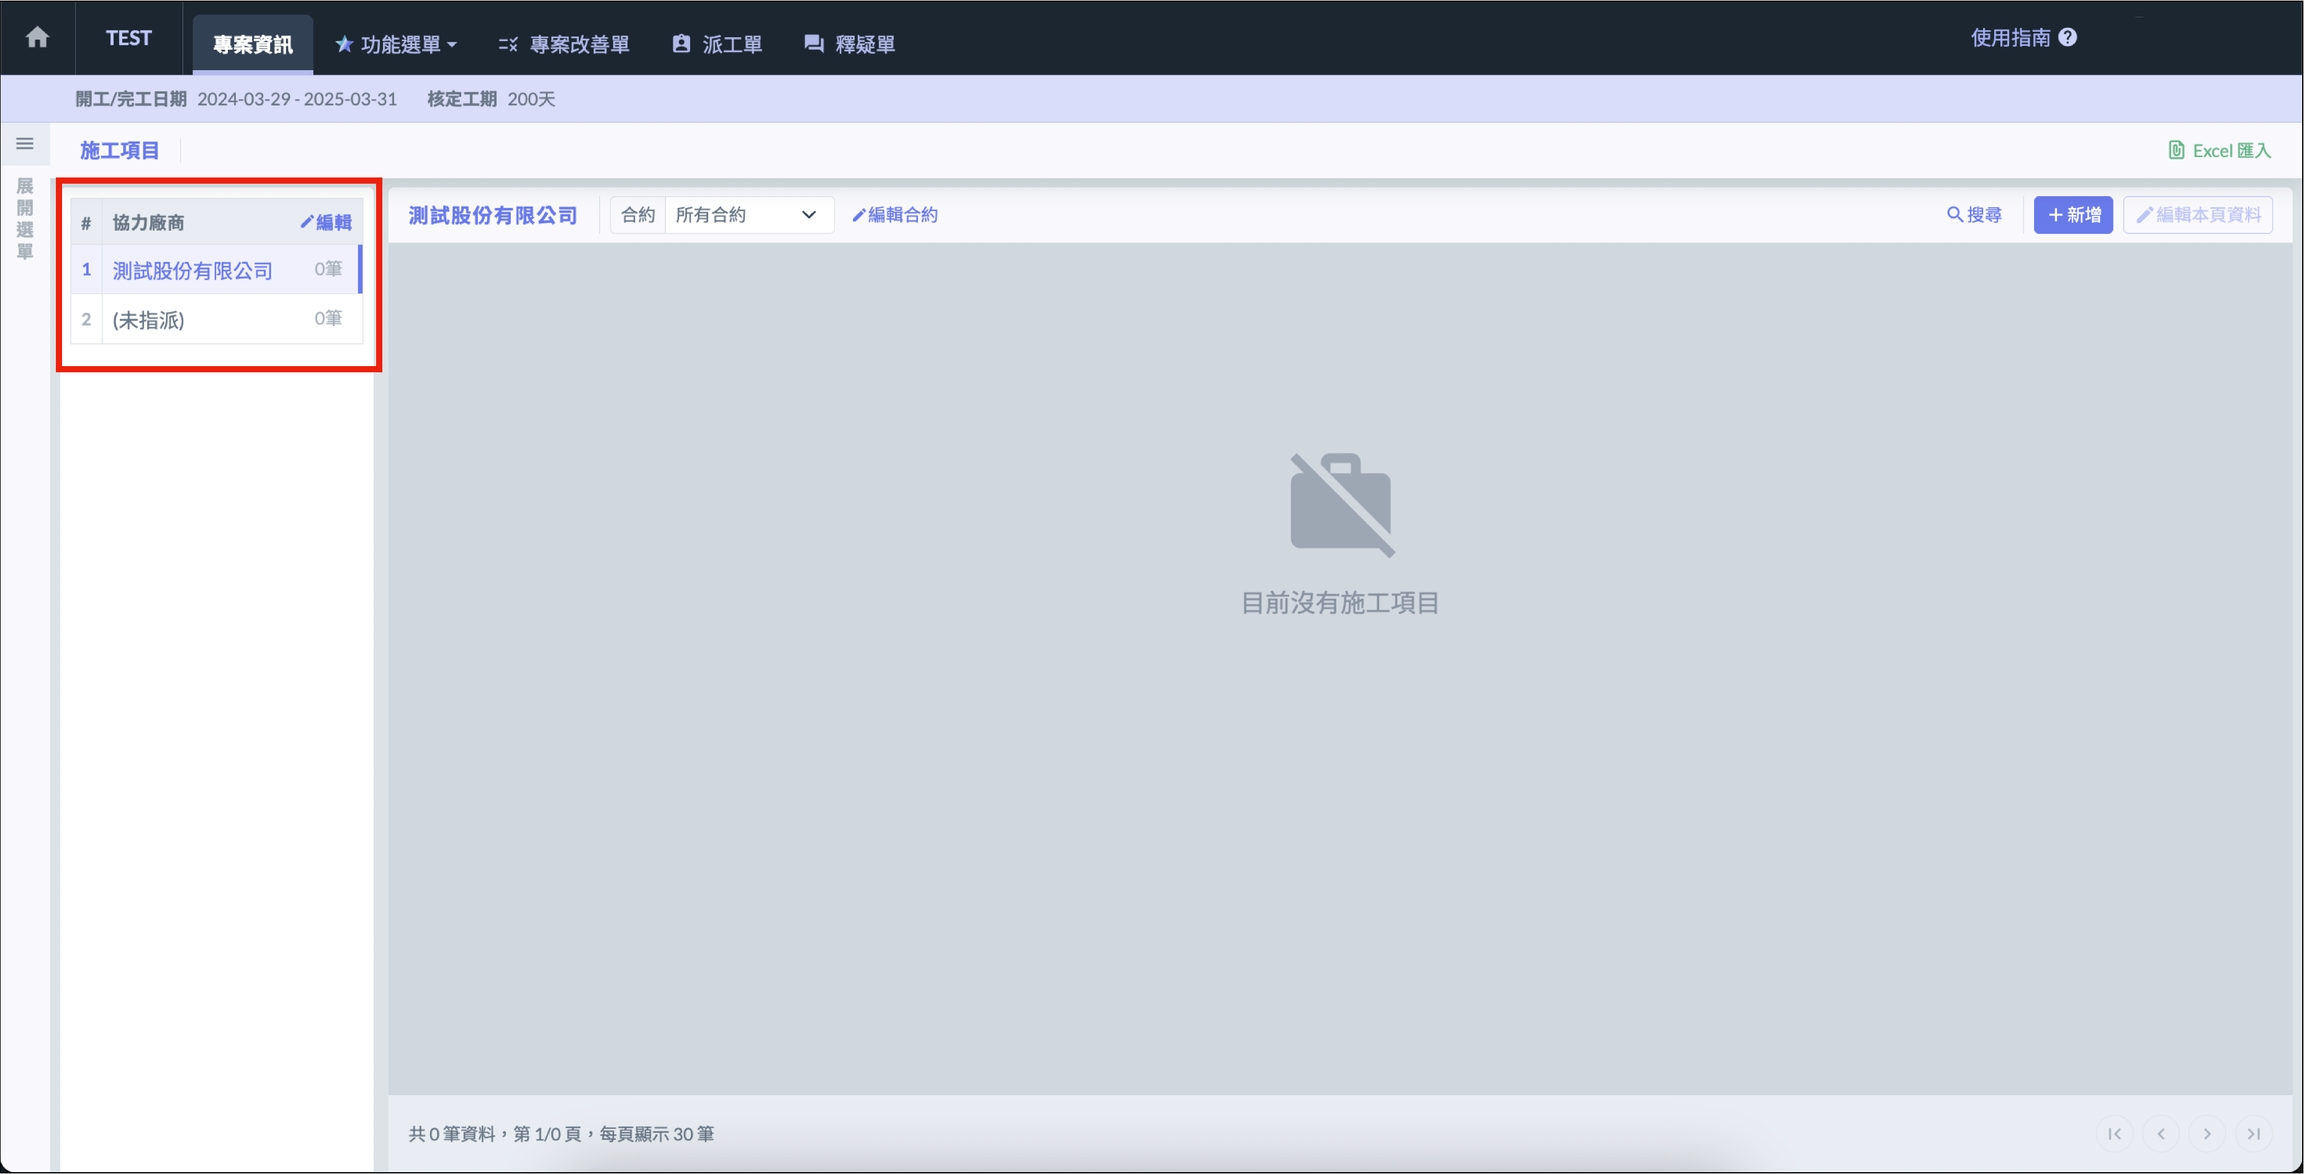2304x1174 pixels.
Task: Go to next page arrow
Action: tap(2207, 1133)
